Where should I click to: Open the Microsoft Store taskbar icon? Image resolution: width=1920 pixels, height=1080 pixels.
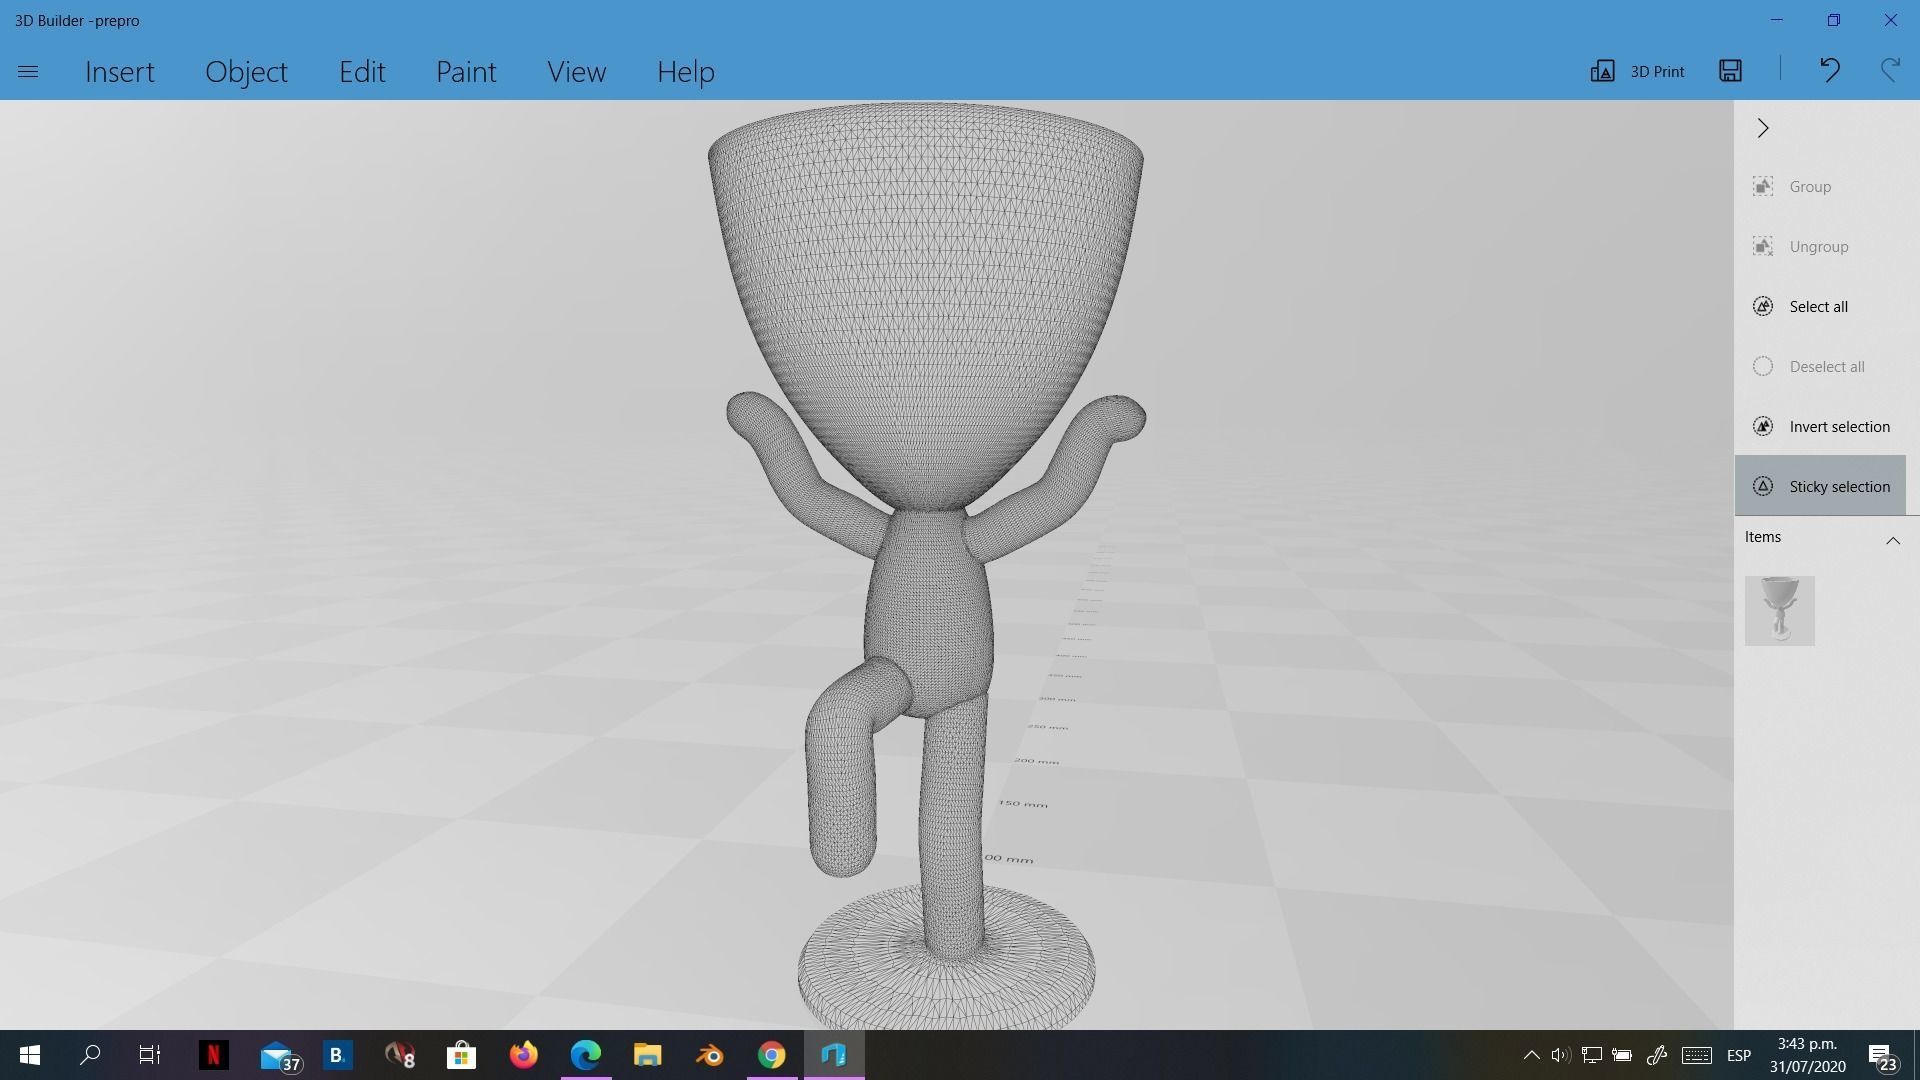(461, 1055)
